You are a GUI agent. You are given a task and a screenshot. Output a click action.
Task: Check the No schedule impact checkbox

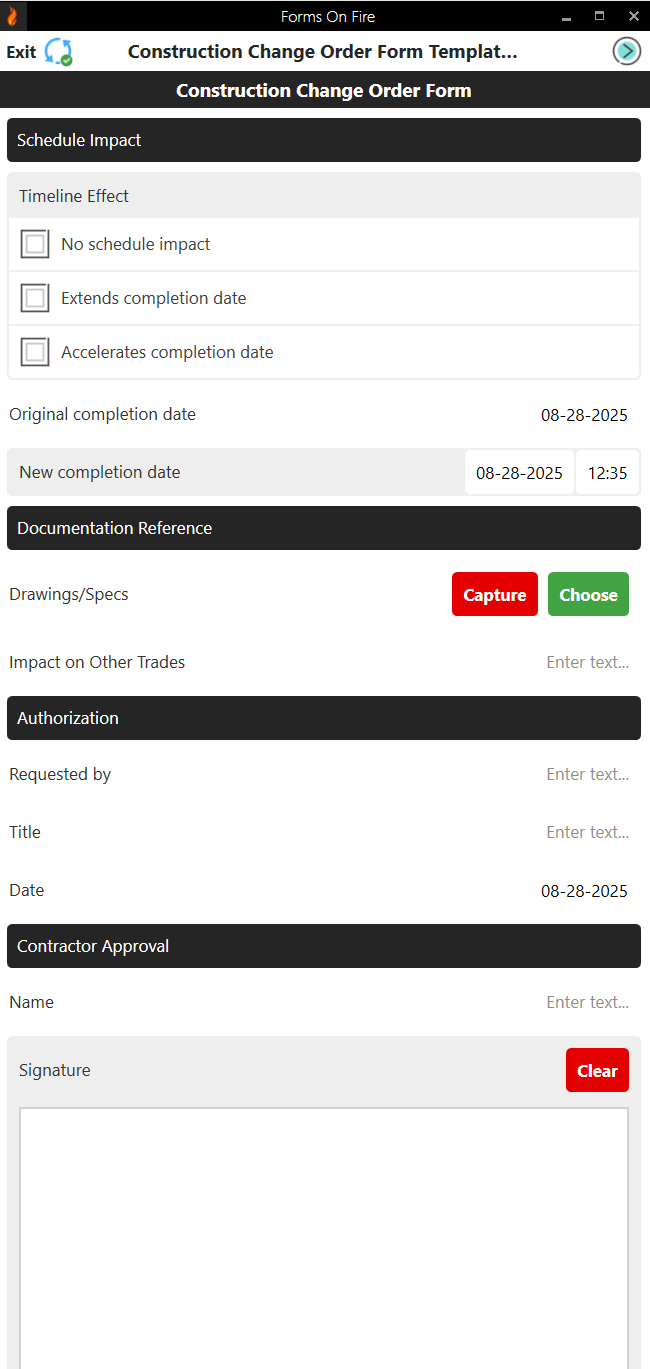click(x=35, y=243)
